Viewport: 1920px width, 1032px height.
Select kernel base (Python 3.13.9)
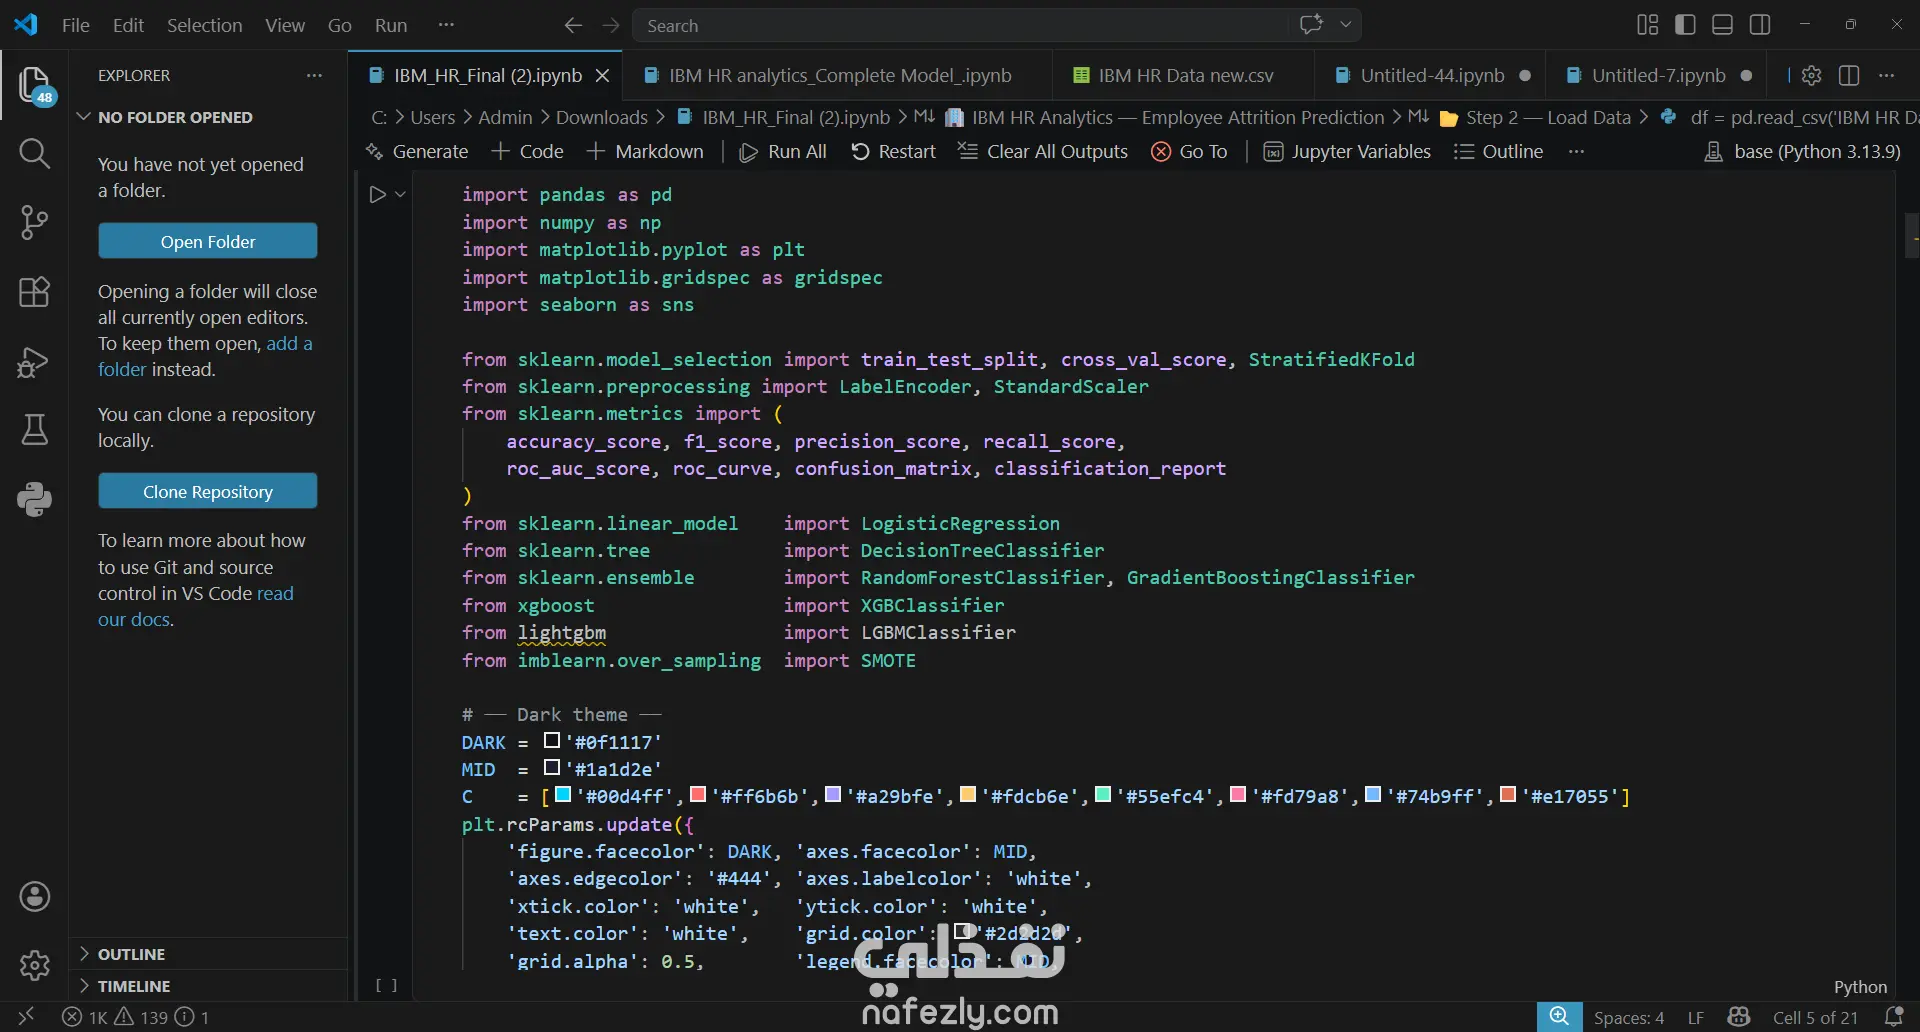1802,151
